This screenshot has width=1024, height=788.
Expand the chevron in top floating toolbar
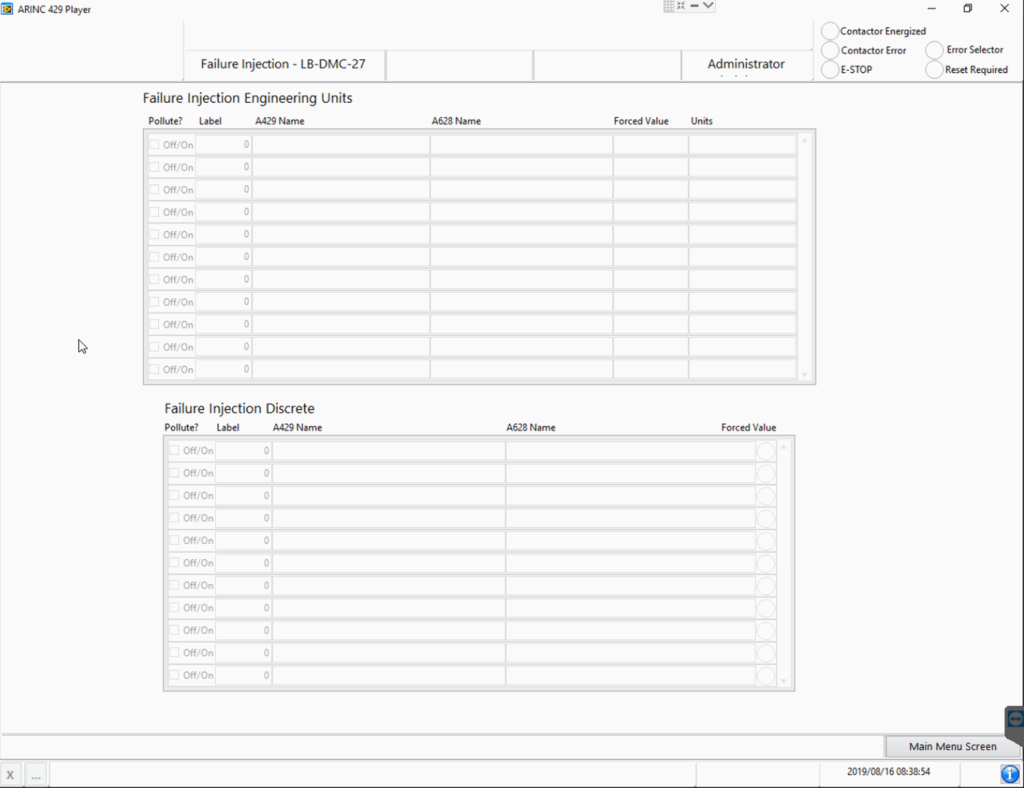click(x=708, y=6)
